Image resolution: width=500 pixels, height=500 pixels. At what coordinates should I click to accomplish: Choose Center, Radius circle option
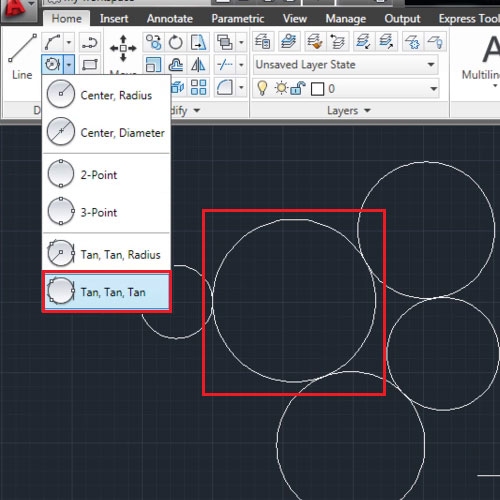coord(107,95)
